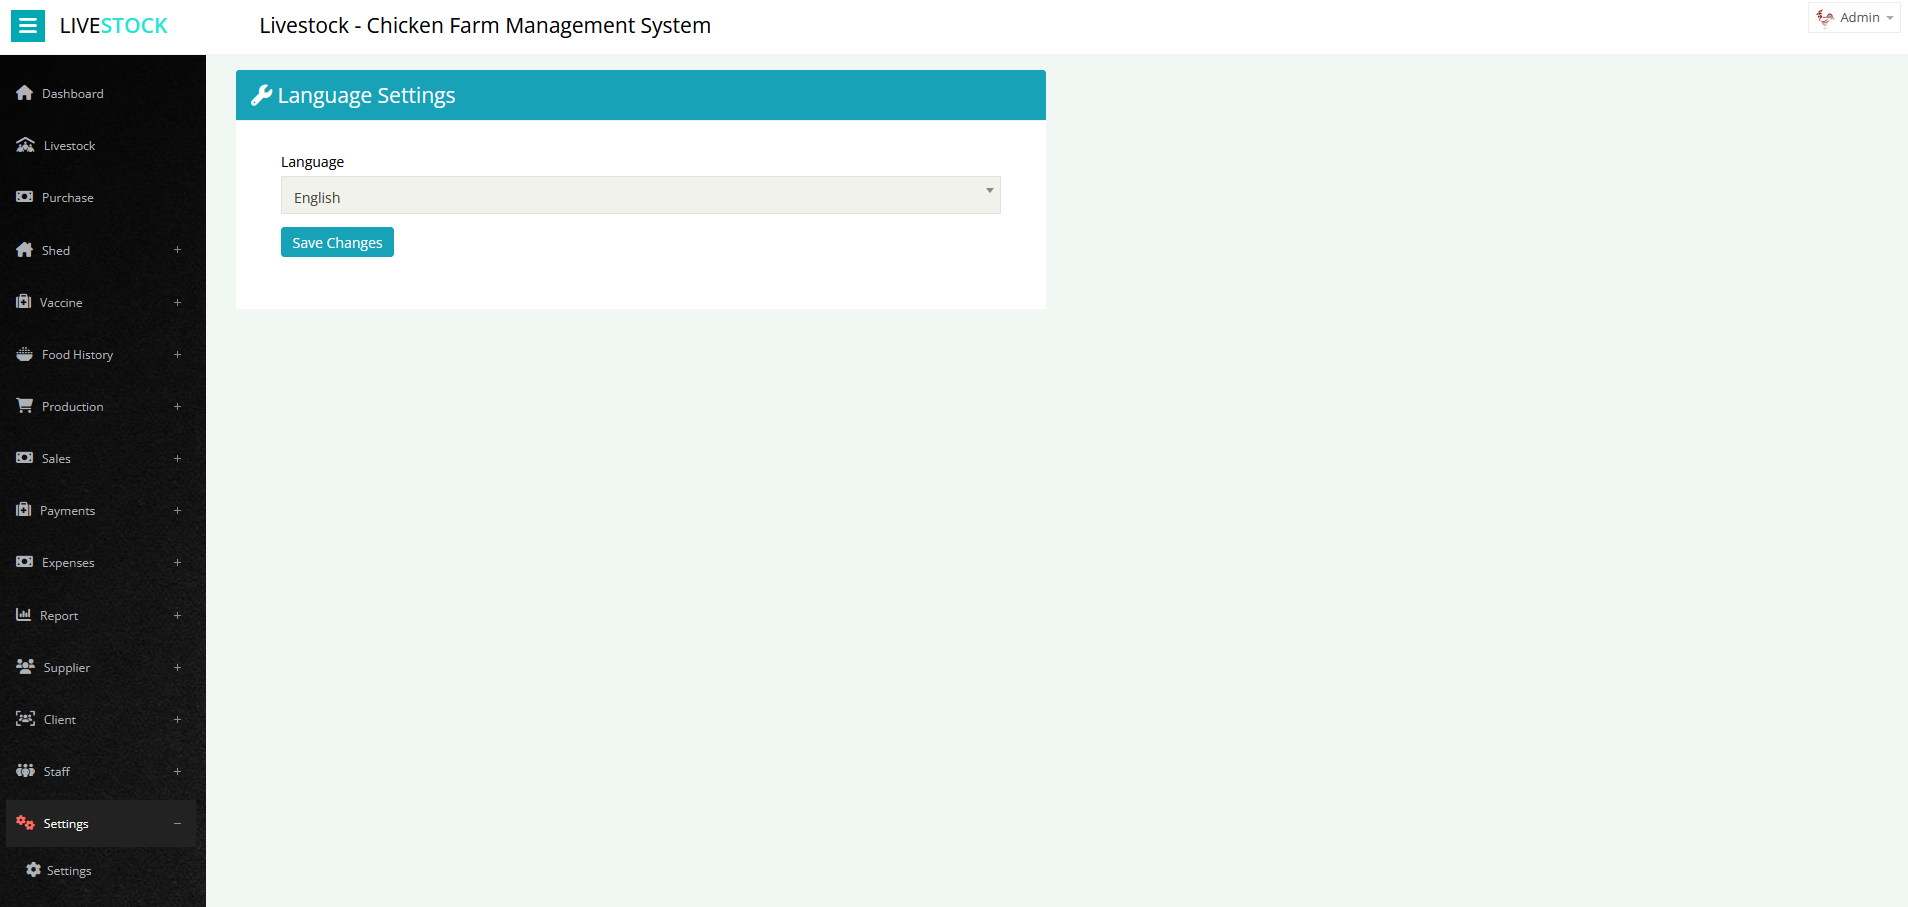Select the Production cart icon

pyautogui.click(x=24, y=406)
